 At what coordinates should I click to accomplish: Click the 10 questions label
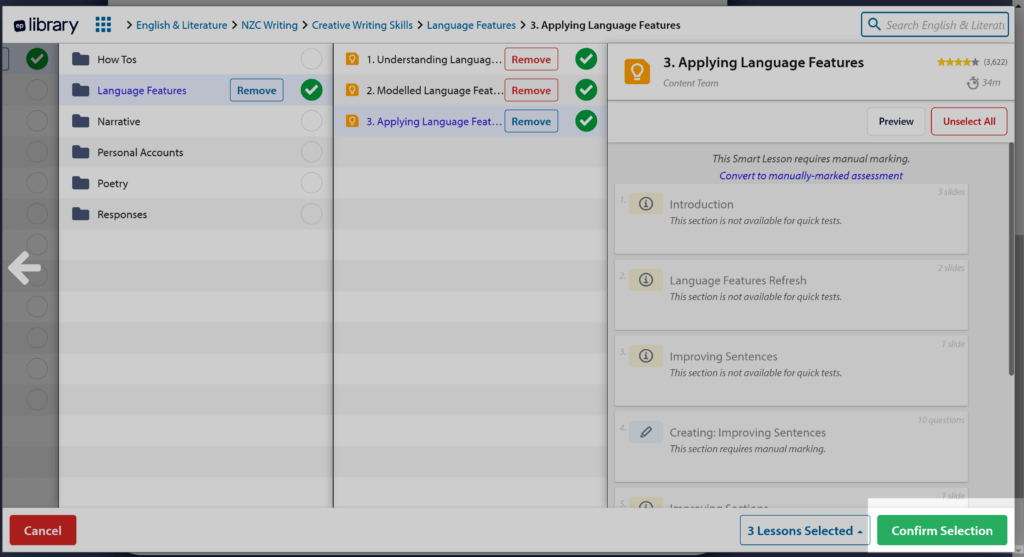click(x=940, y=420)
